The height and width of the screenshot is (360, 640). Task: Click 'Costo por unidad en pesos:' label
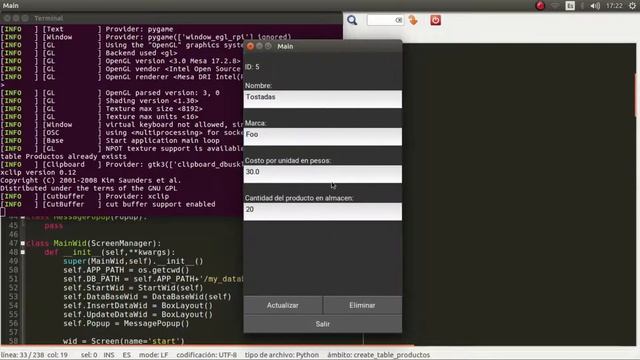[288, 160]
